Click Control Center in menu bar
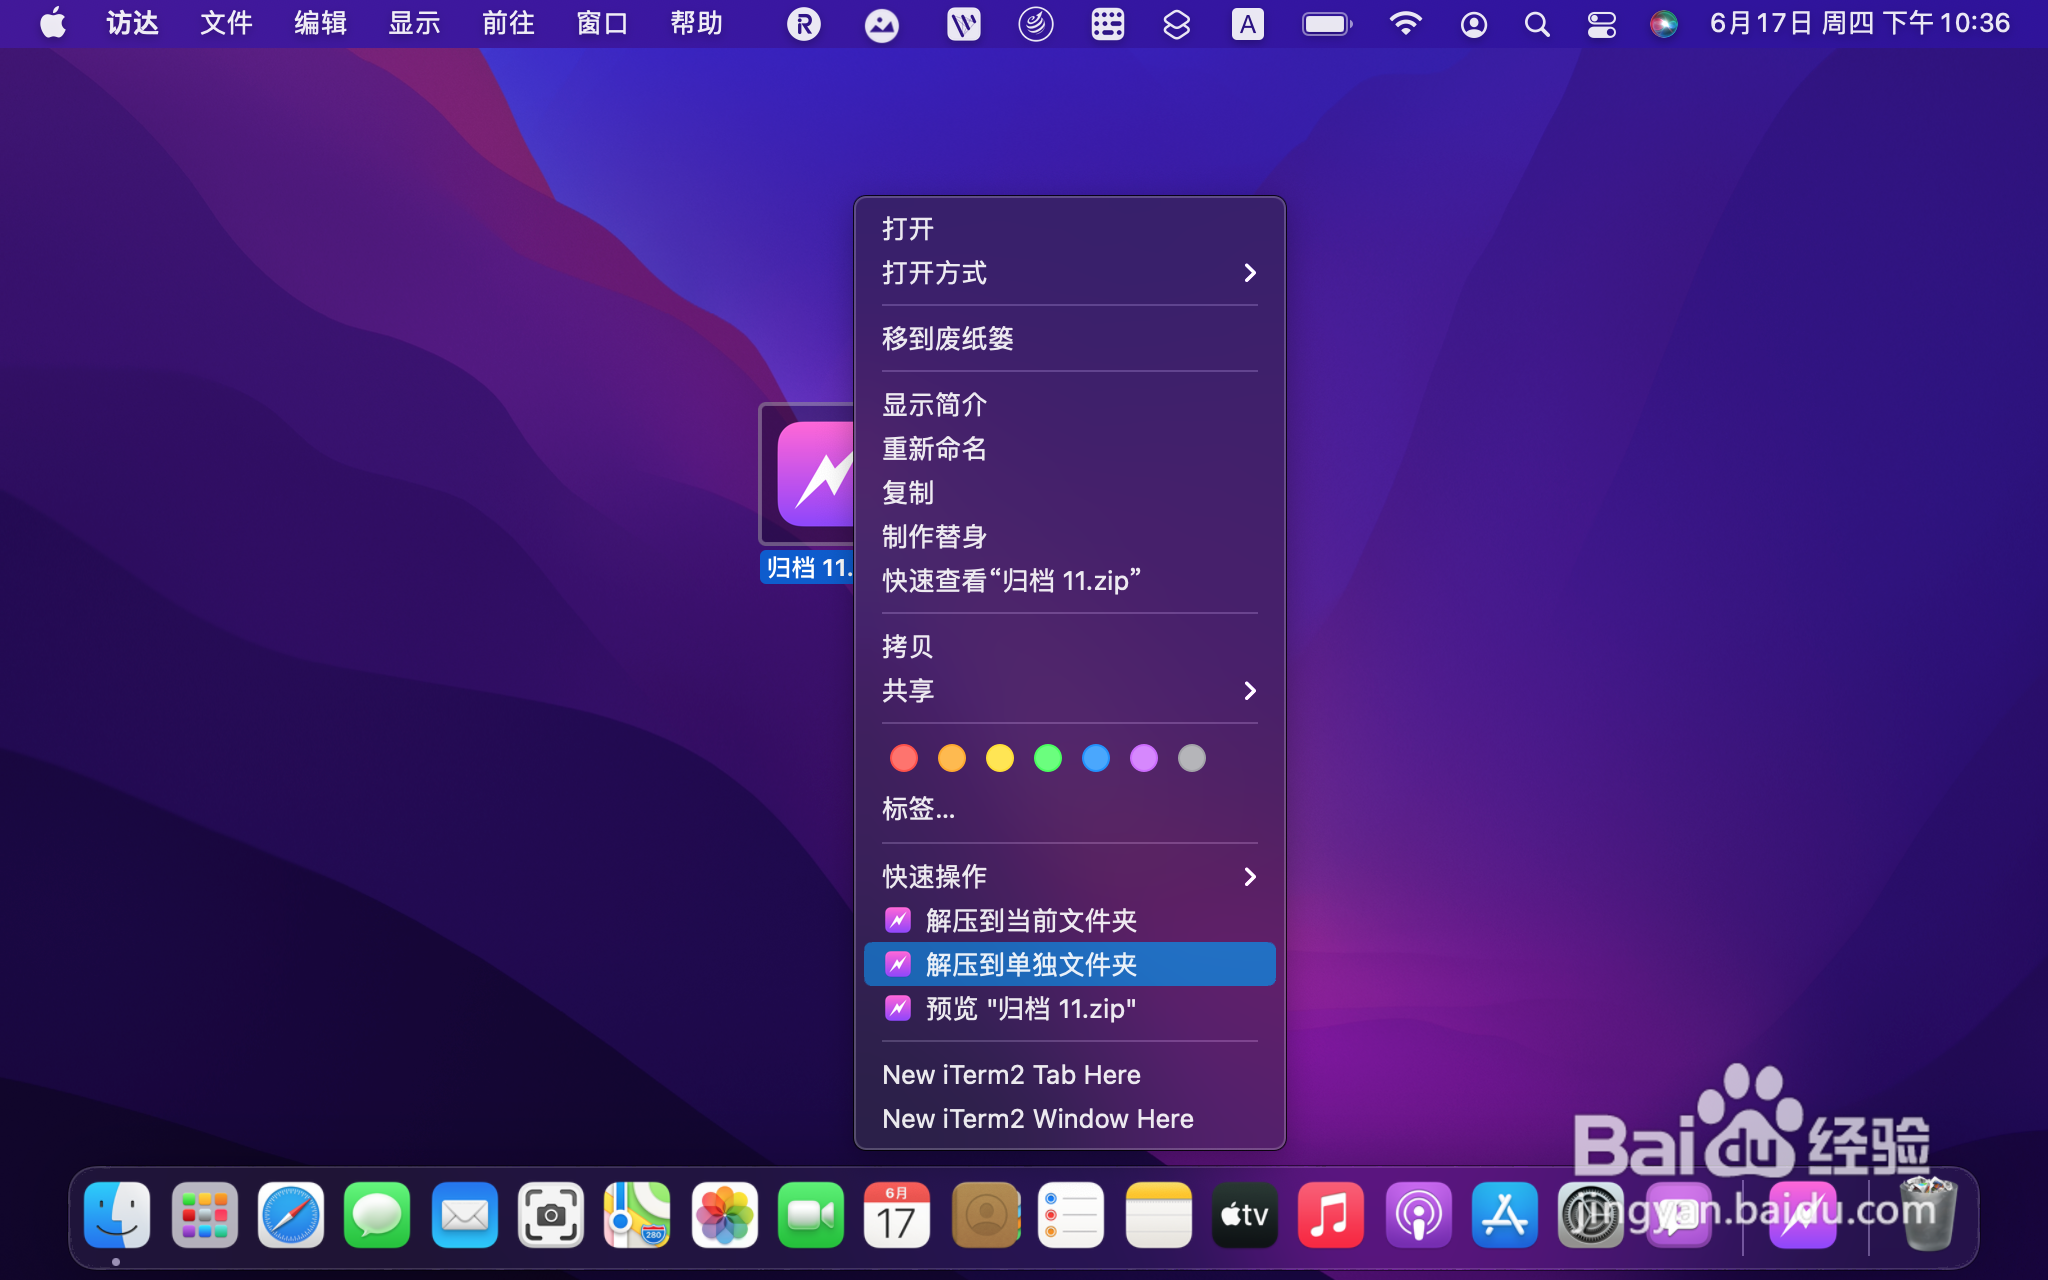 pos(1601,24)
